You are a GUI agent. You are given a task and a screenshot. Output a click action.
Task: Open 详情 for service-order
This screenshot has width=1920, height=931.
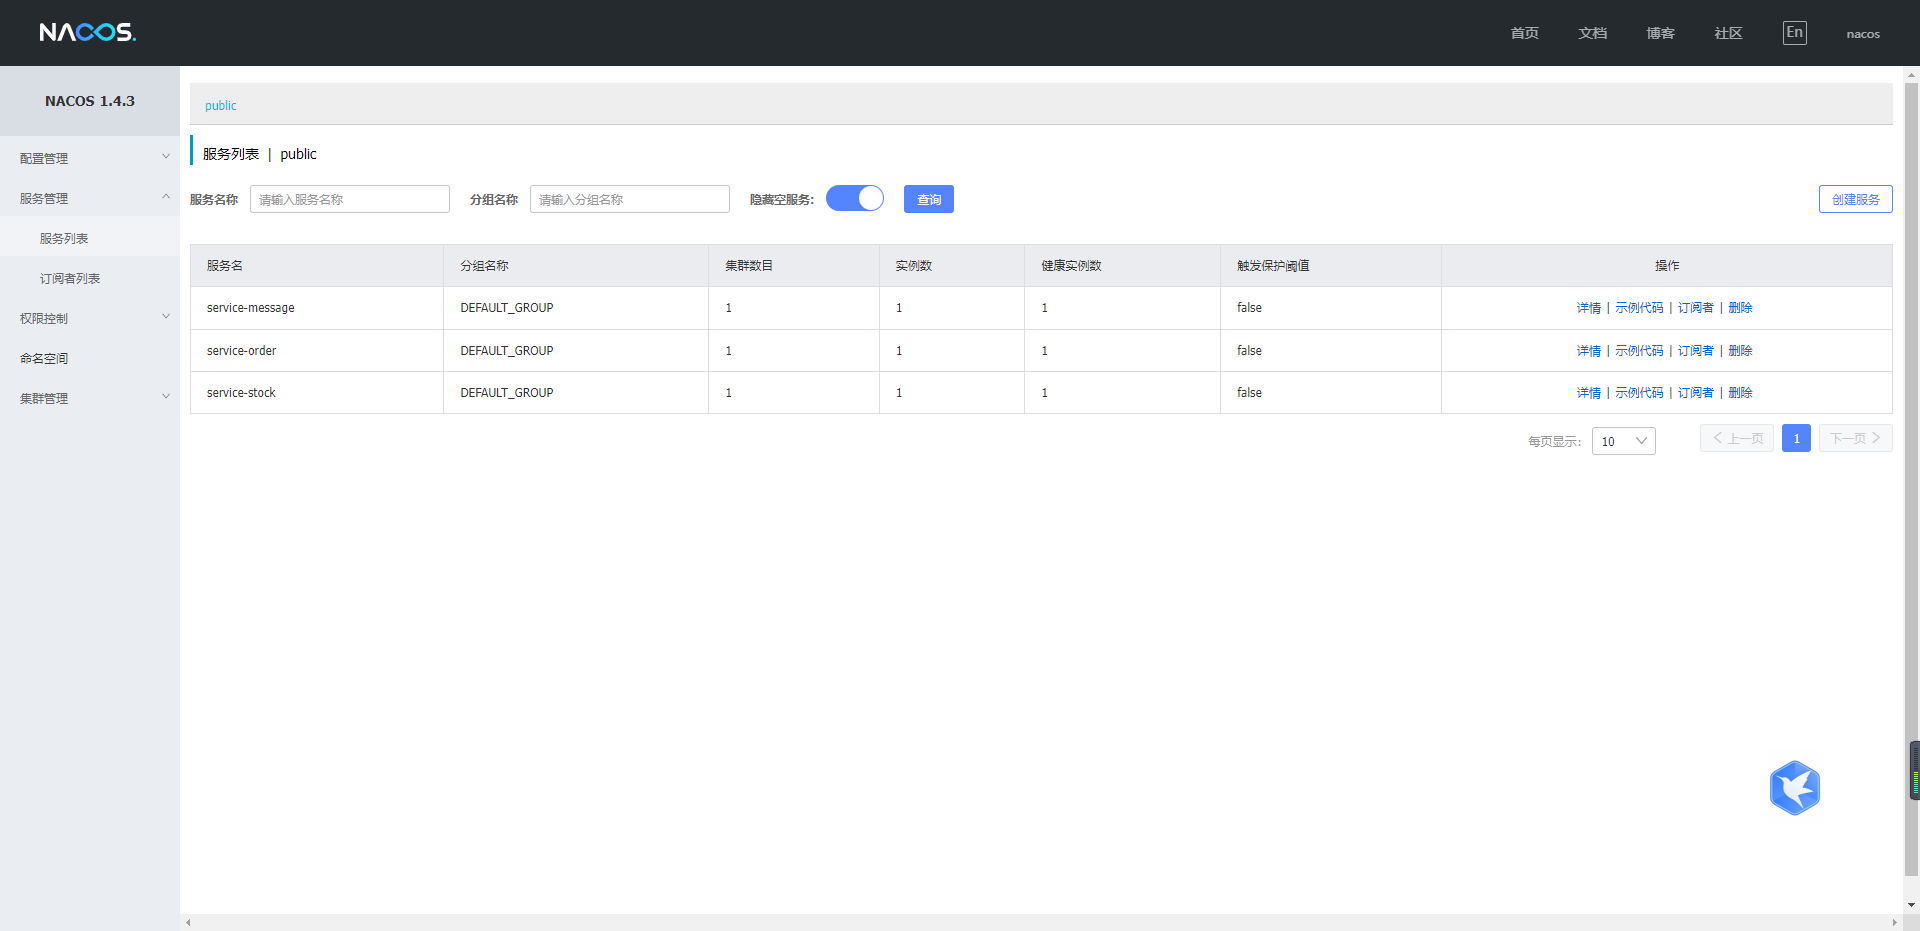(x=1589, y=351)
